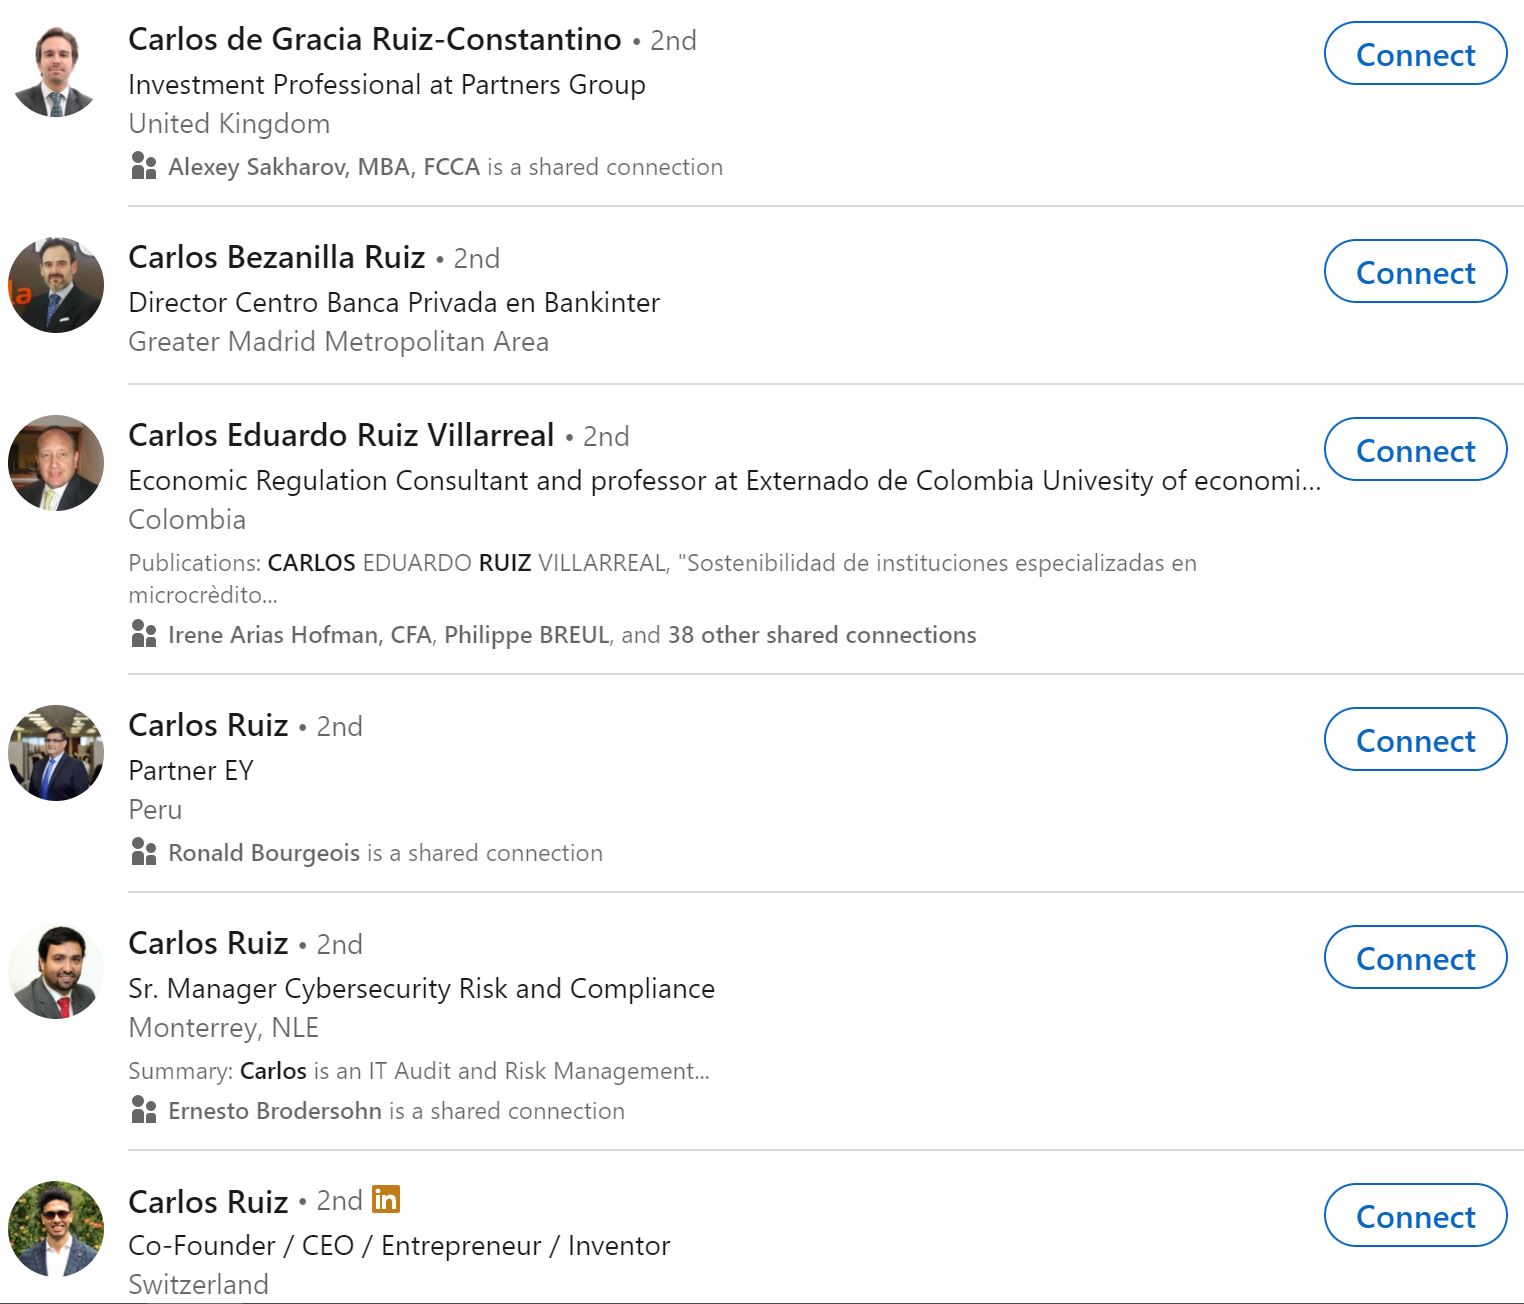View 38 other shared connections
This screenshot has width=1524, height=1304.
821,634
